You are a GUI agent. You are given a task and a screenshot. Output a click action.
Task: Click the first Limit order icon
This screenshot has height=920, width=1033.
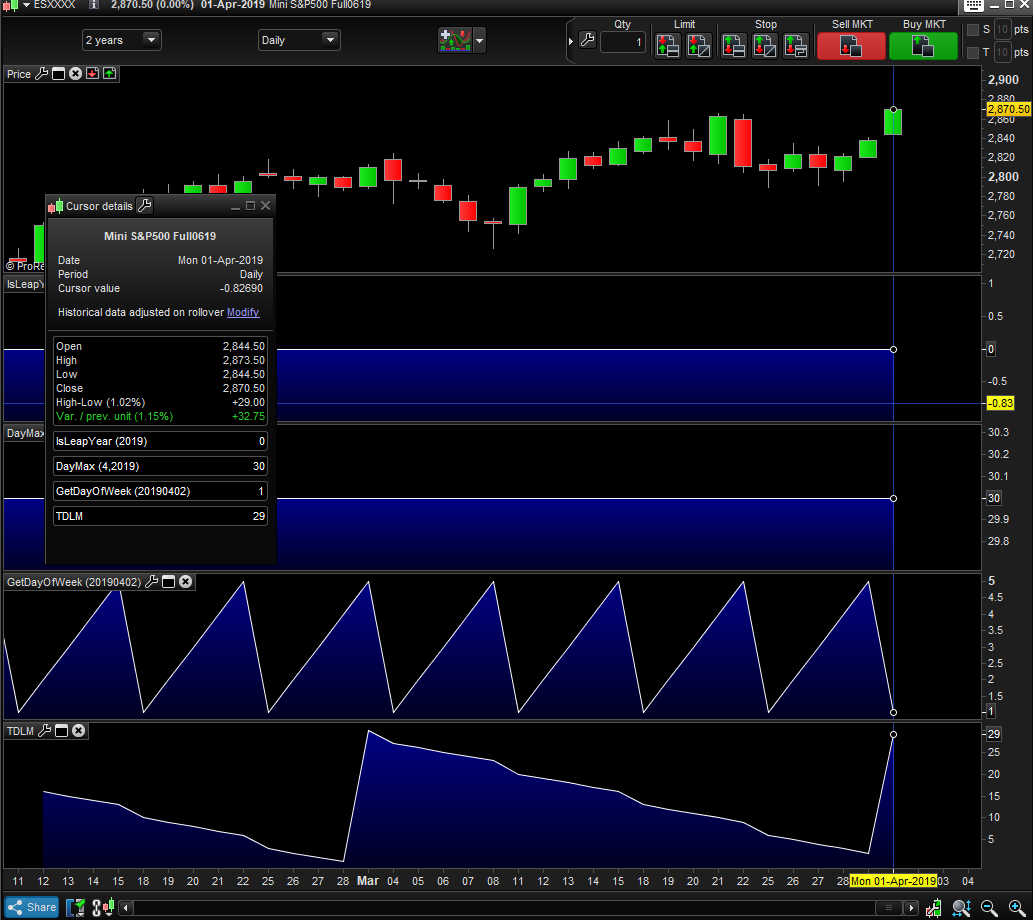click(x=667, y=45)
